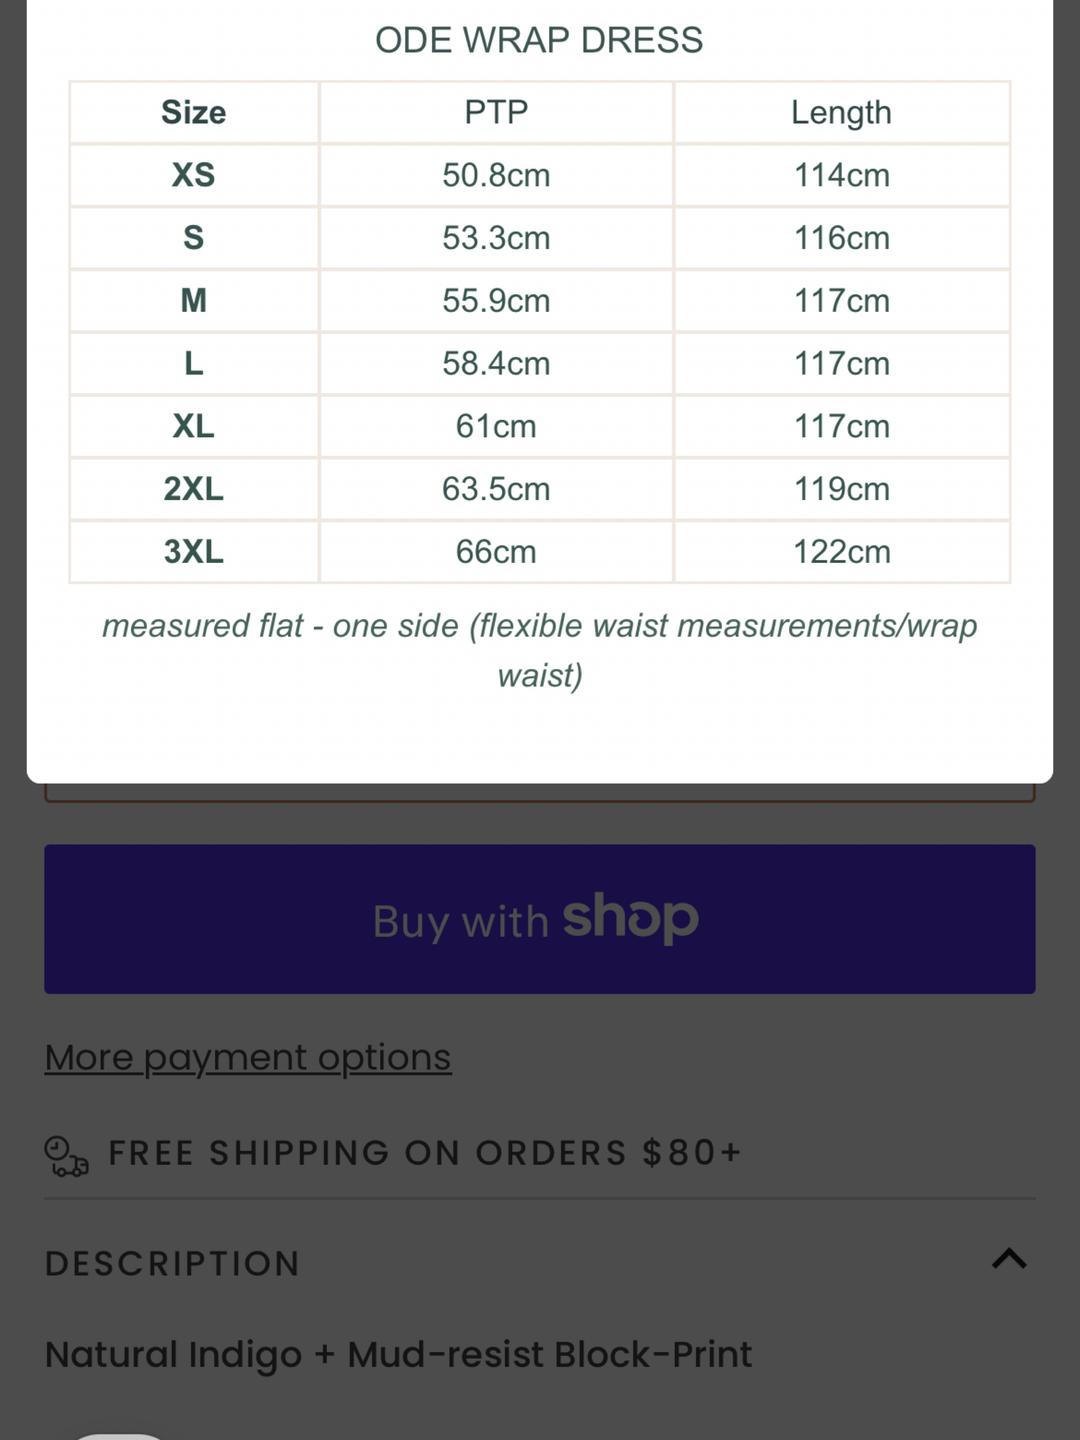
Task: Click the Shop logo inside purchase button
Action: pos(630,917)
